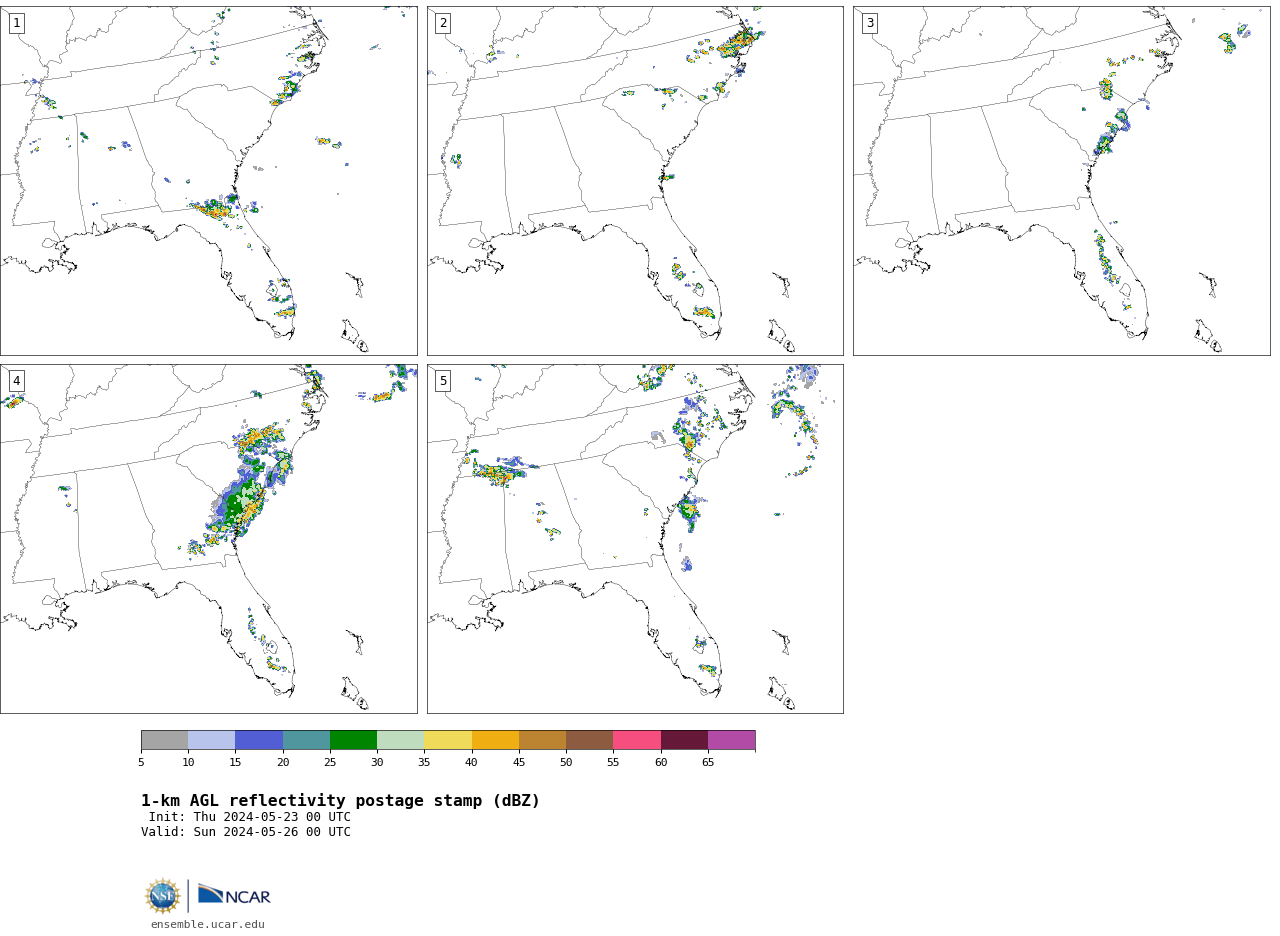
Task: Click the NSF logo icon
Action: 163,896
